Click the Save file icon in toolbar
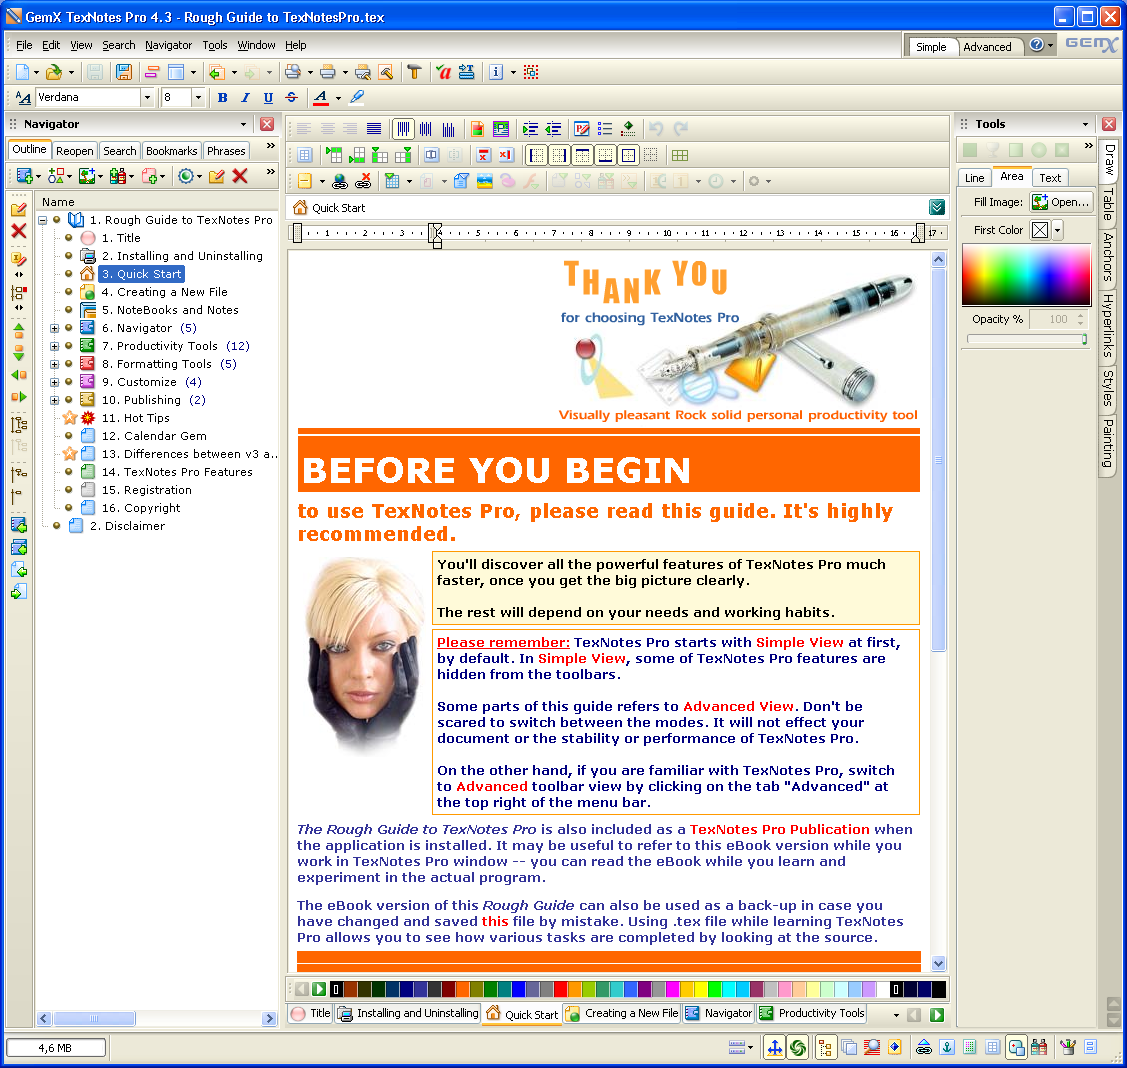The height and width of the screenshot is (1068, 1127). tap(123, 72)
